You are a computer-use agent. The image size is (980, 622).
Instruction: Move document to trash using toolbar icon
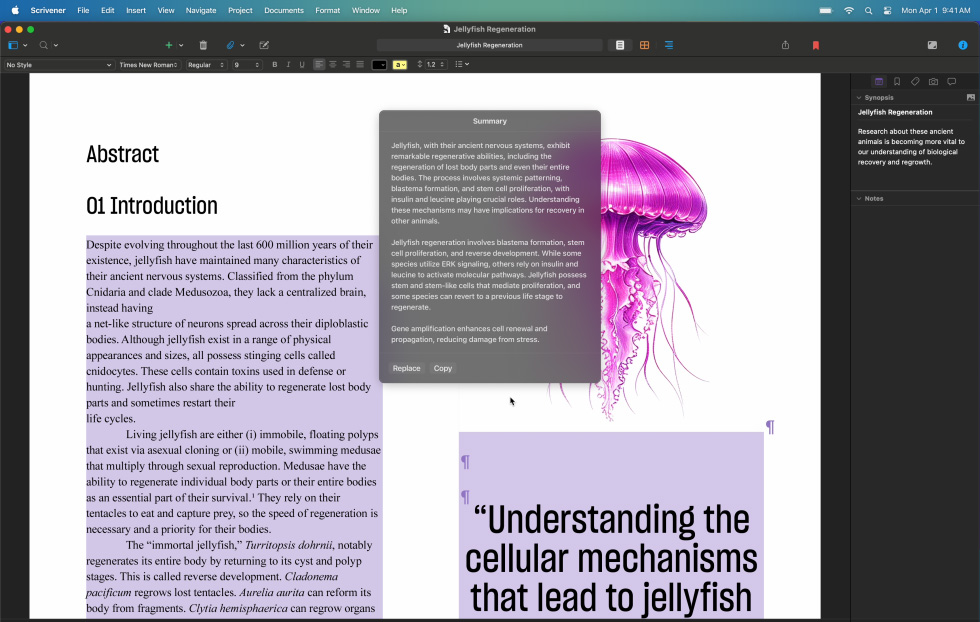pos(203,45)
